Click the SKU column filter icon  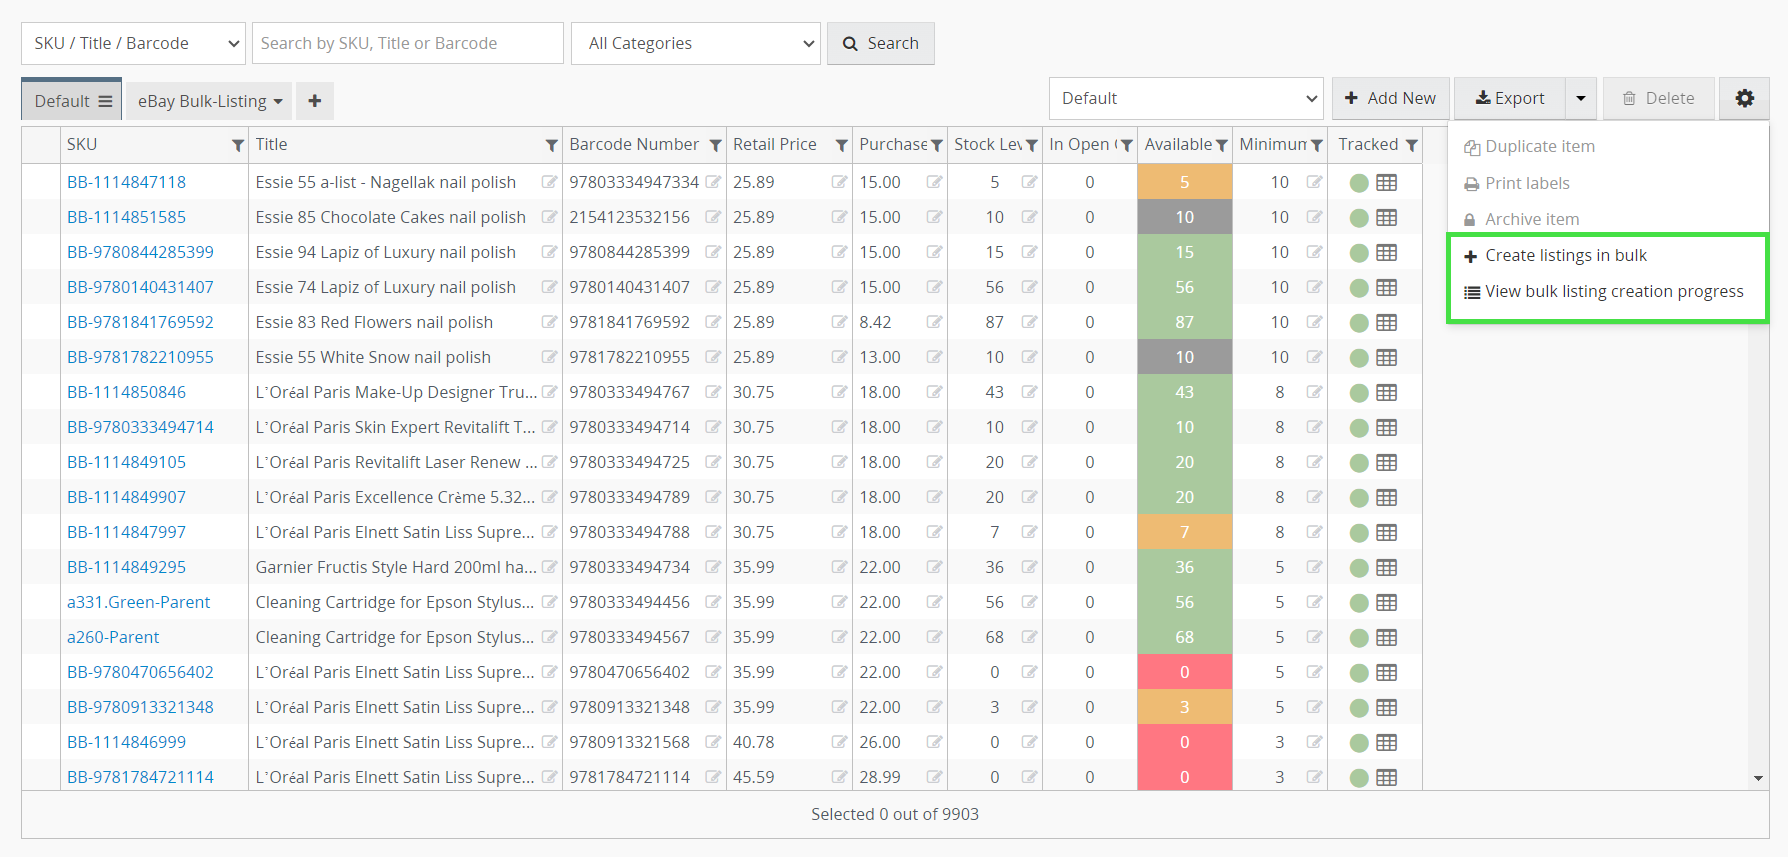point(238,146)
